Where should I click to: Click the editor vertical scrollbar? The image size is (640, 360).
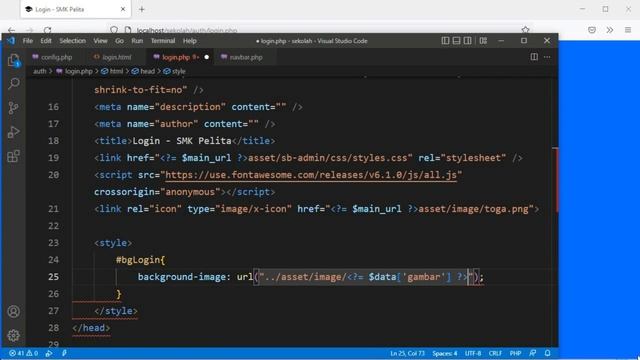[555, 212]
